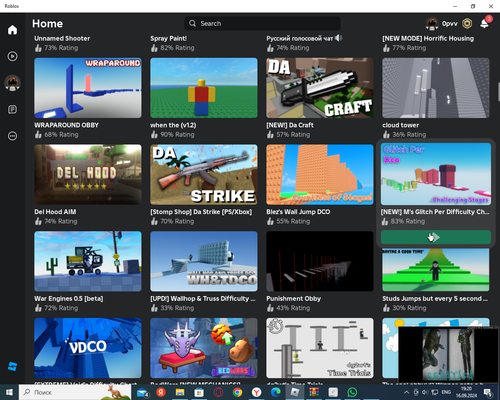The width and height of the screenshot is (500, 400).
Task: Open the Robux hexagon coin icon
Action: [467, 23]
